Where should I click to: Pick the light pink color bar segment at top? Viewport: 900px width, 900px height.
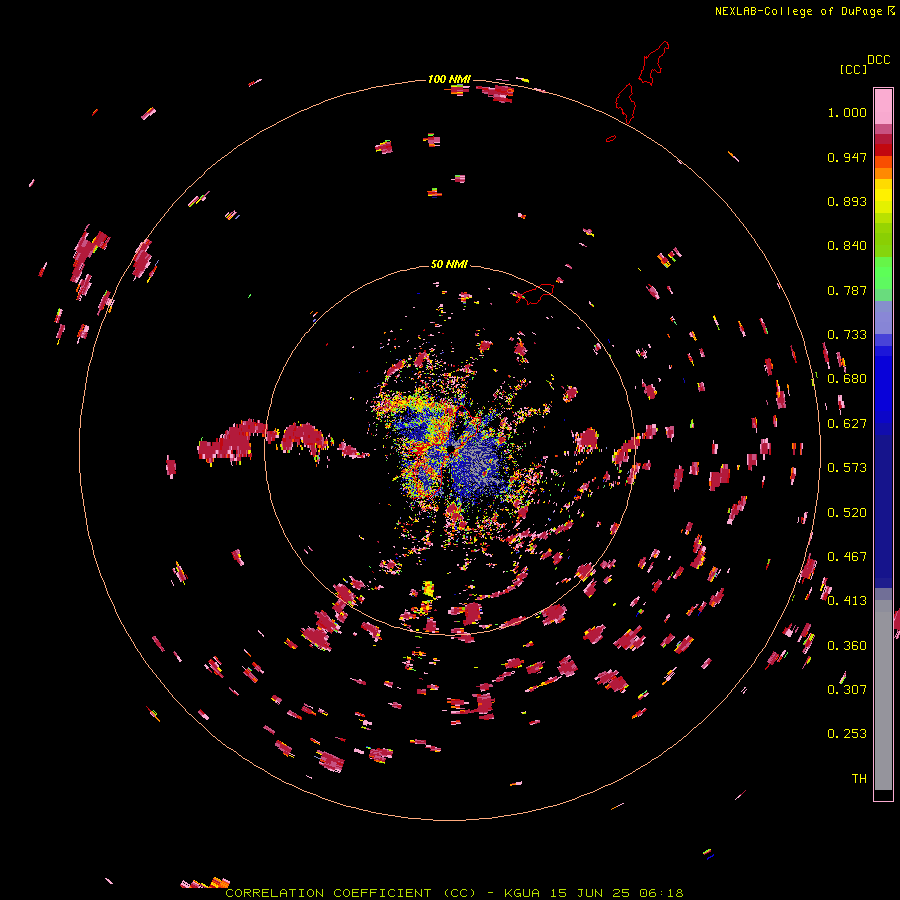coord(883,106)
